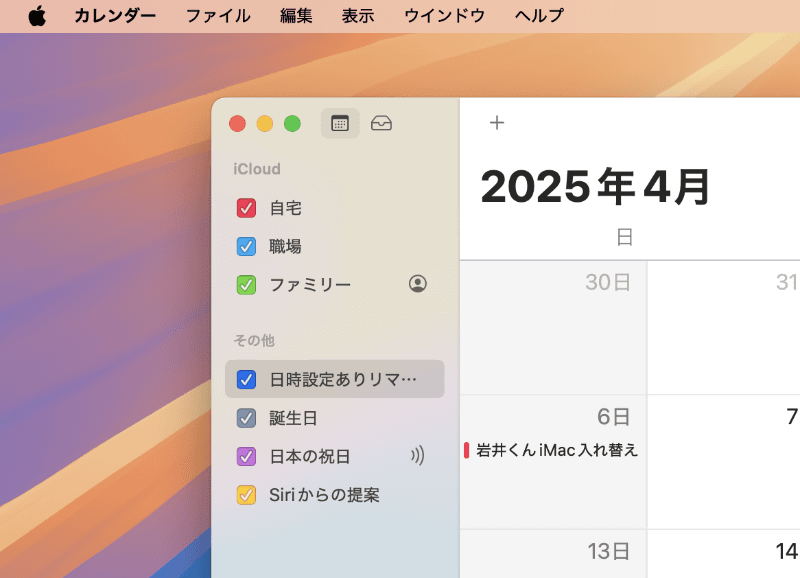Uncheck the 自宅 calendar
Screen dimensions: 800x578
tap(245, 208)
